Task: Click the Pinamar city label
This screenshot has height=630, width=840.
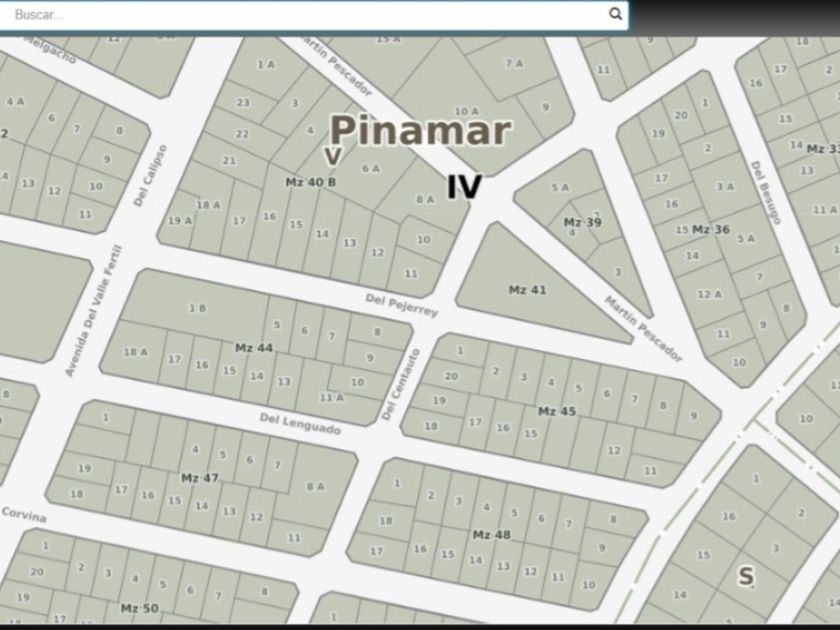Action: click(421, 130)
